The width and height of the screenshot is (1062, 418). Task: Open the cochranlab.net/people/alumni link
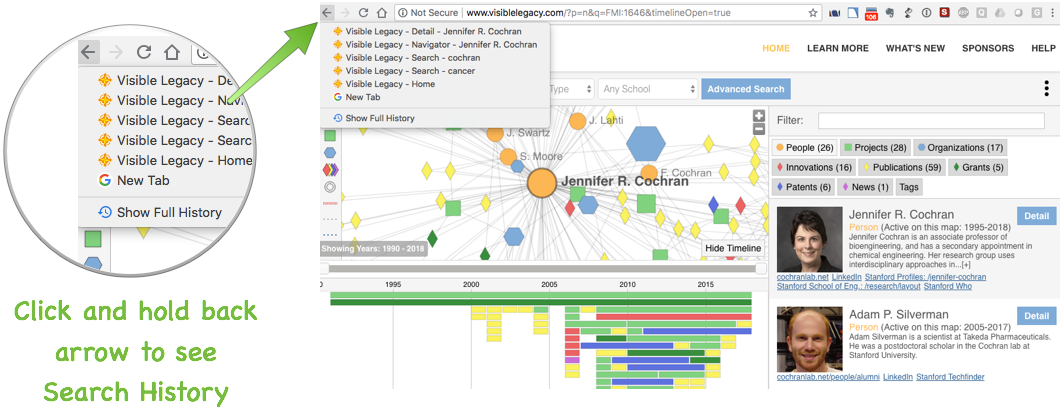828,377
